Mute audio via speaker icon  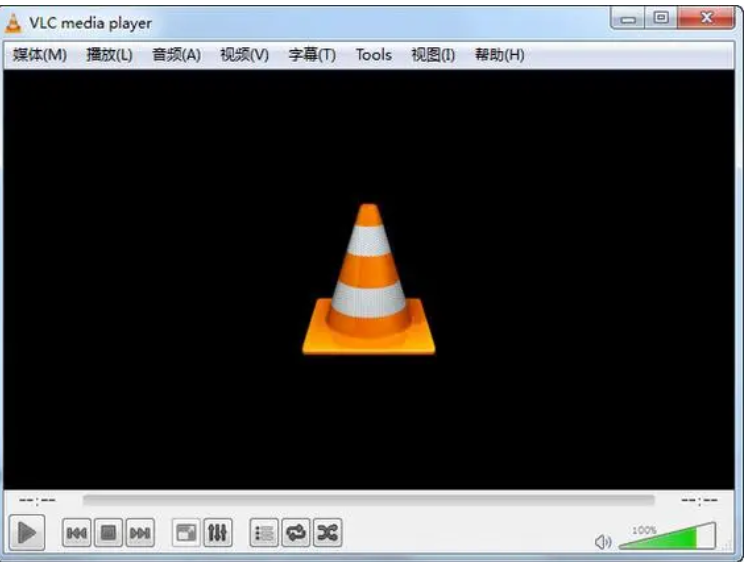point(603,542)
